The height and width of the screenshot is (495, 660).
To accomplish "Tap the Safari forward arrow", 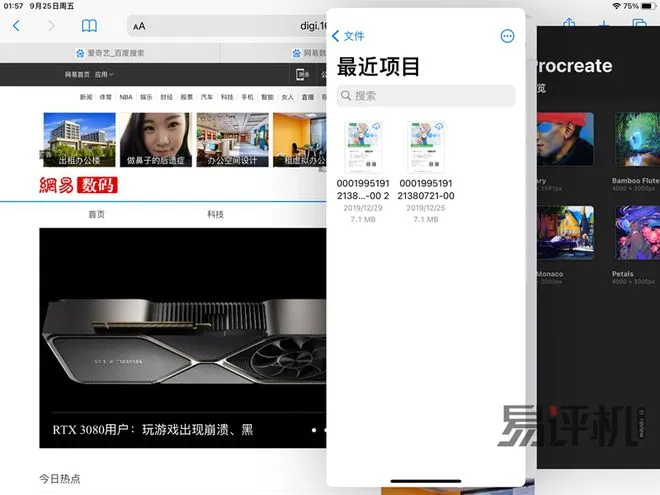I will tap(51, 26).
